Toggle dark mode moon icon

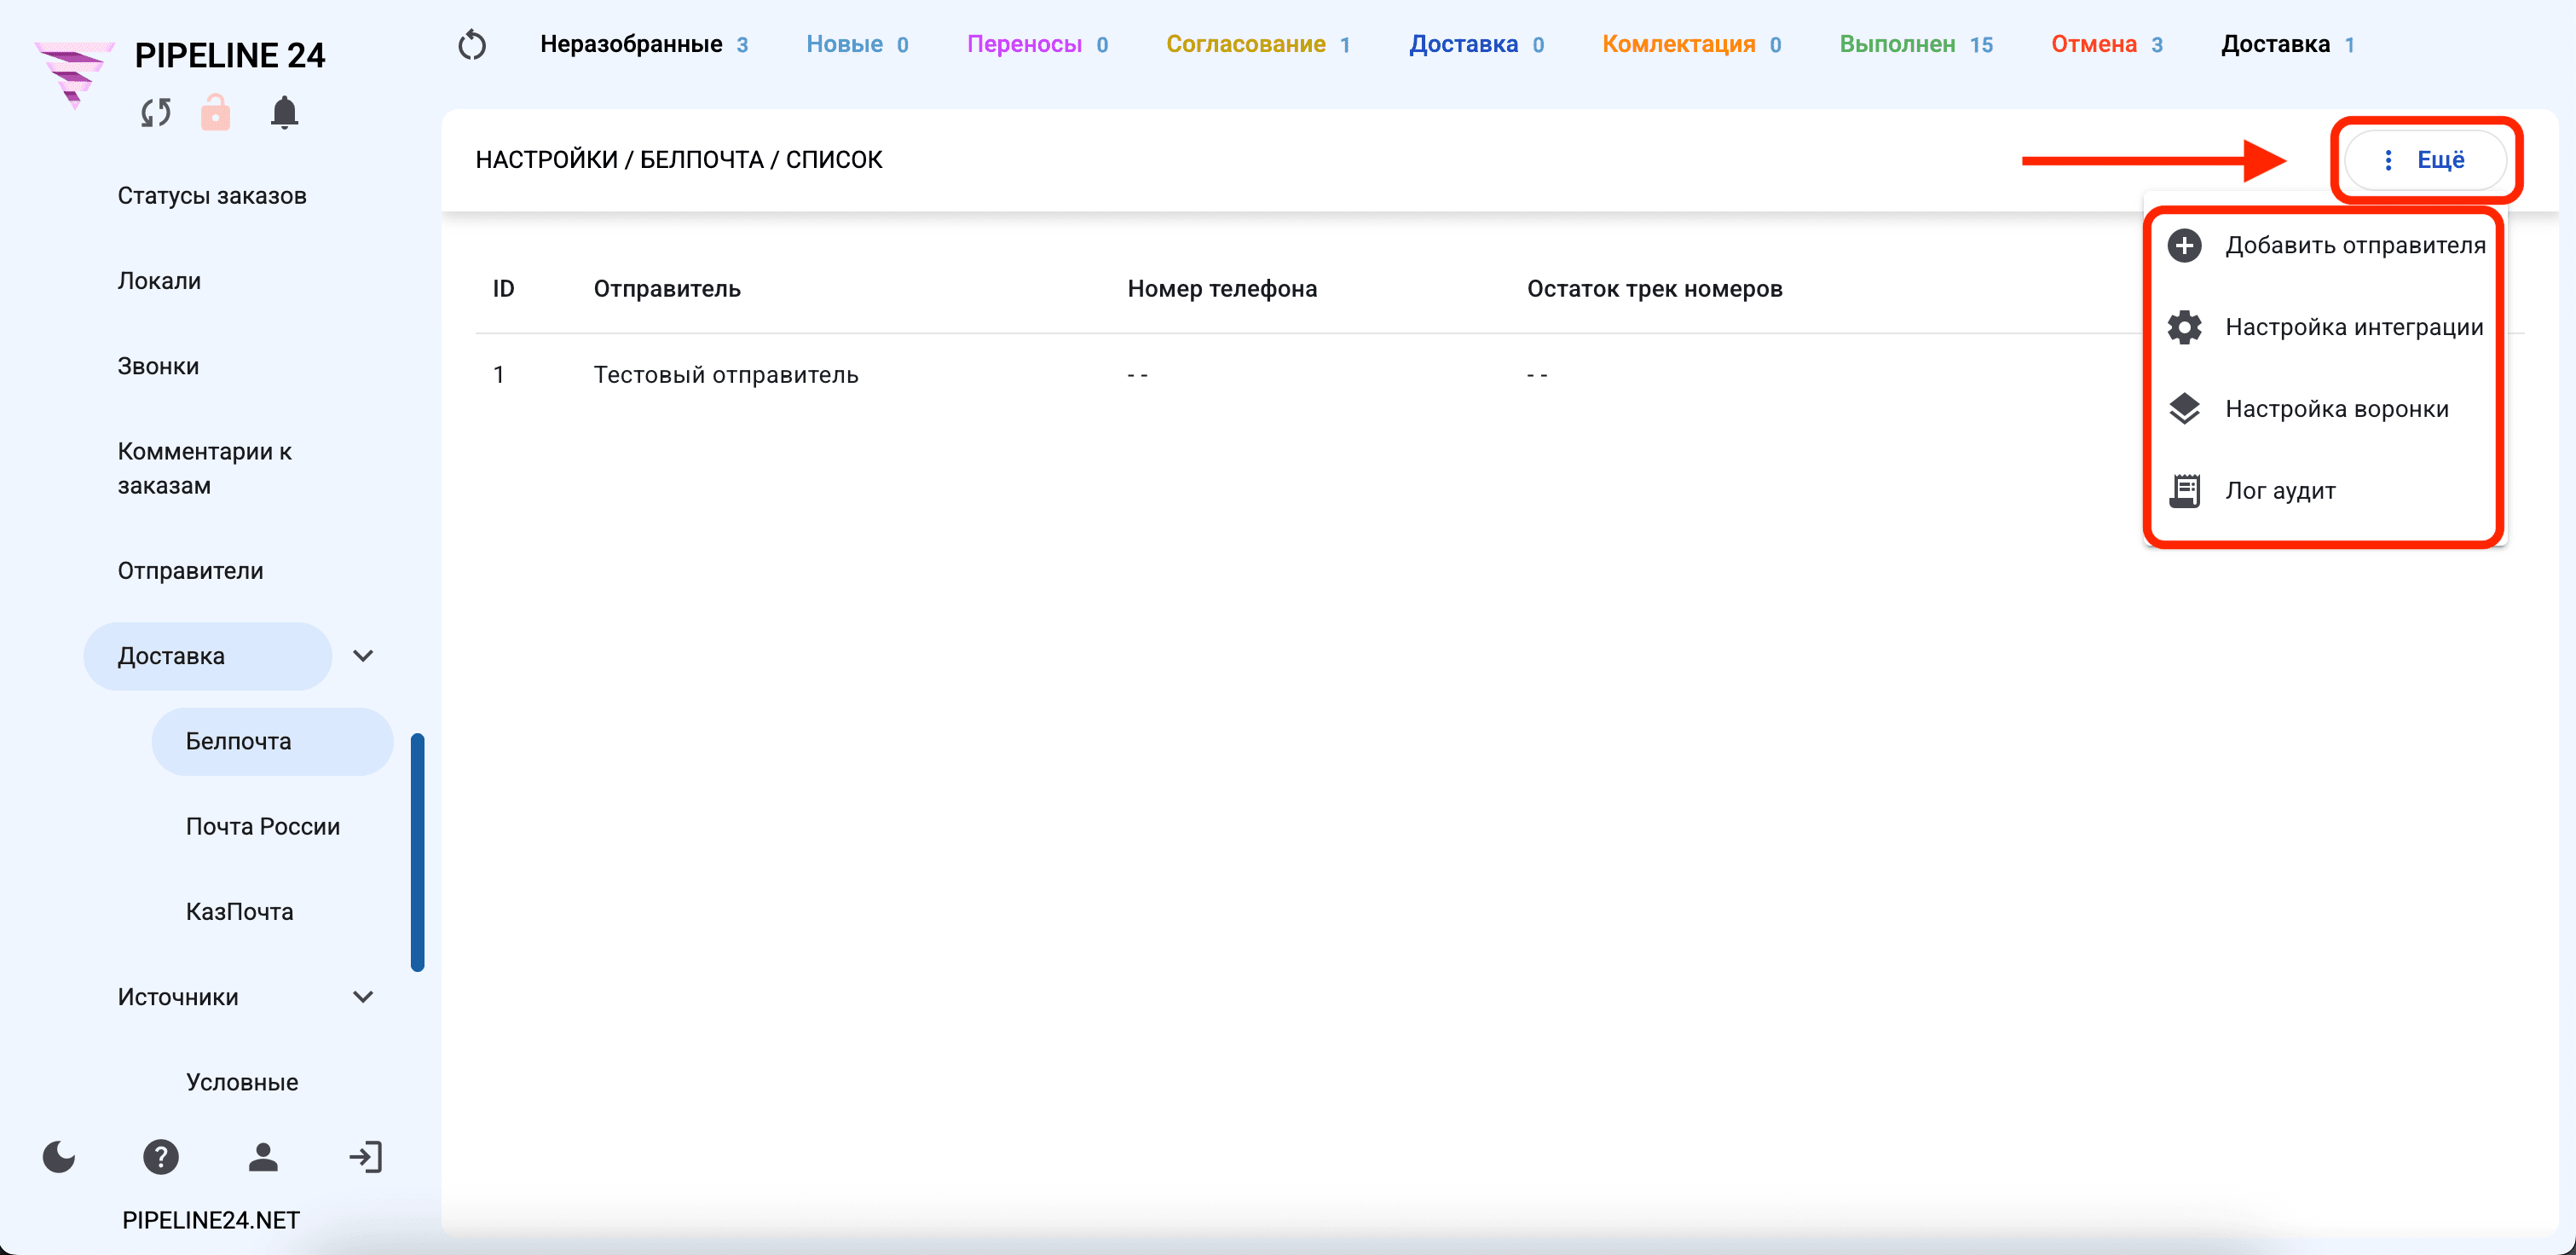click(x=59, y=1157)
